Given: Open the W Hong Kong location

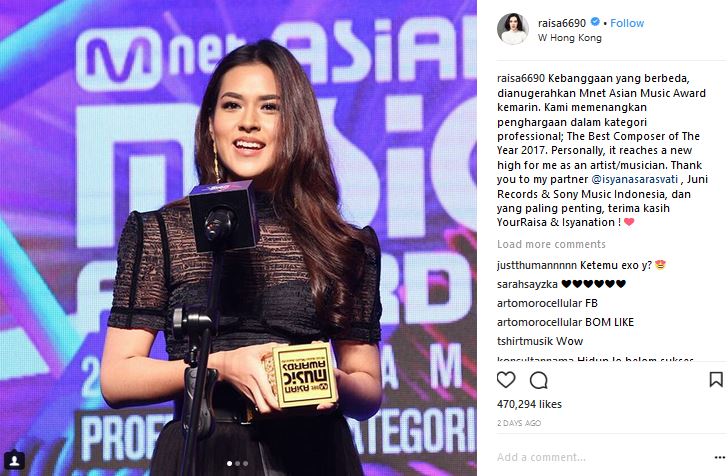Looking at the screenshot, I should (x=570, y=38).
